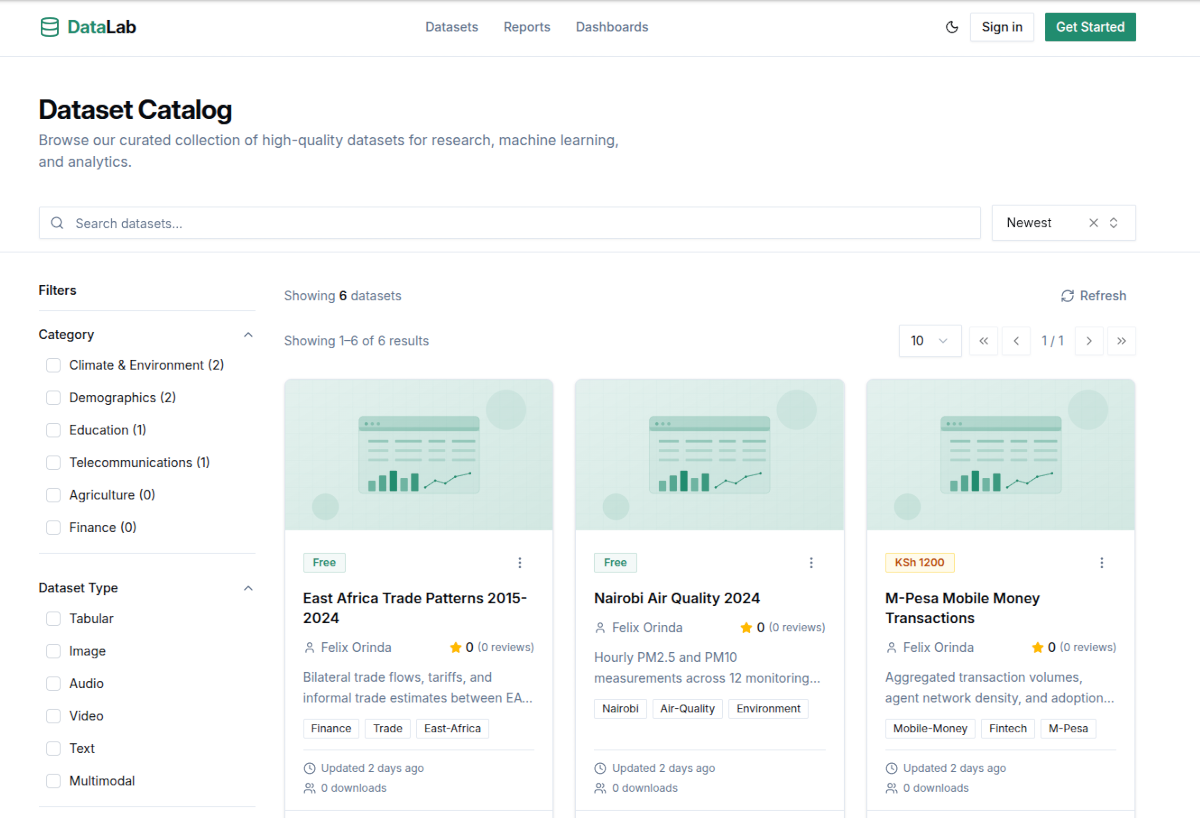Click the Air-Quality tag

(x=688, y=709)
